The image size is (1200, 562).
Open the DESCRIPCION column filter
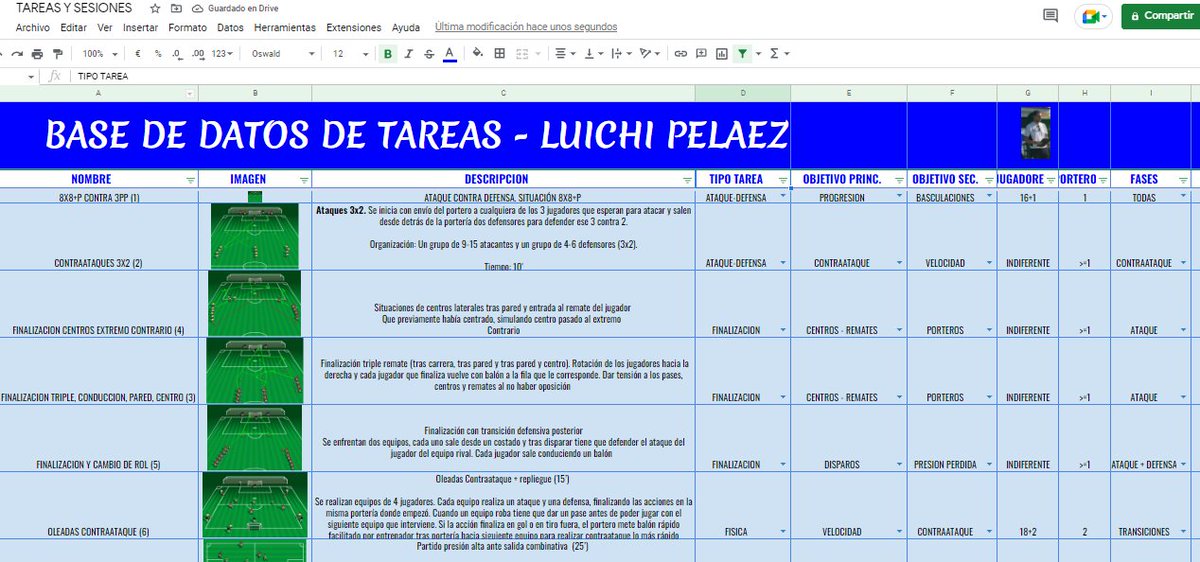point(686,180)
